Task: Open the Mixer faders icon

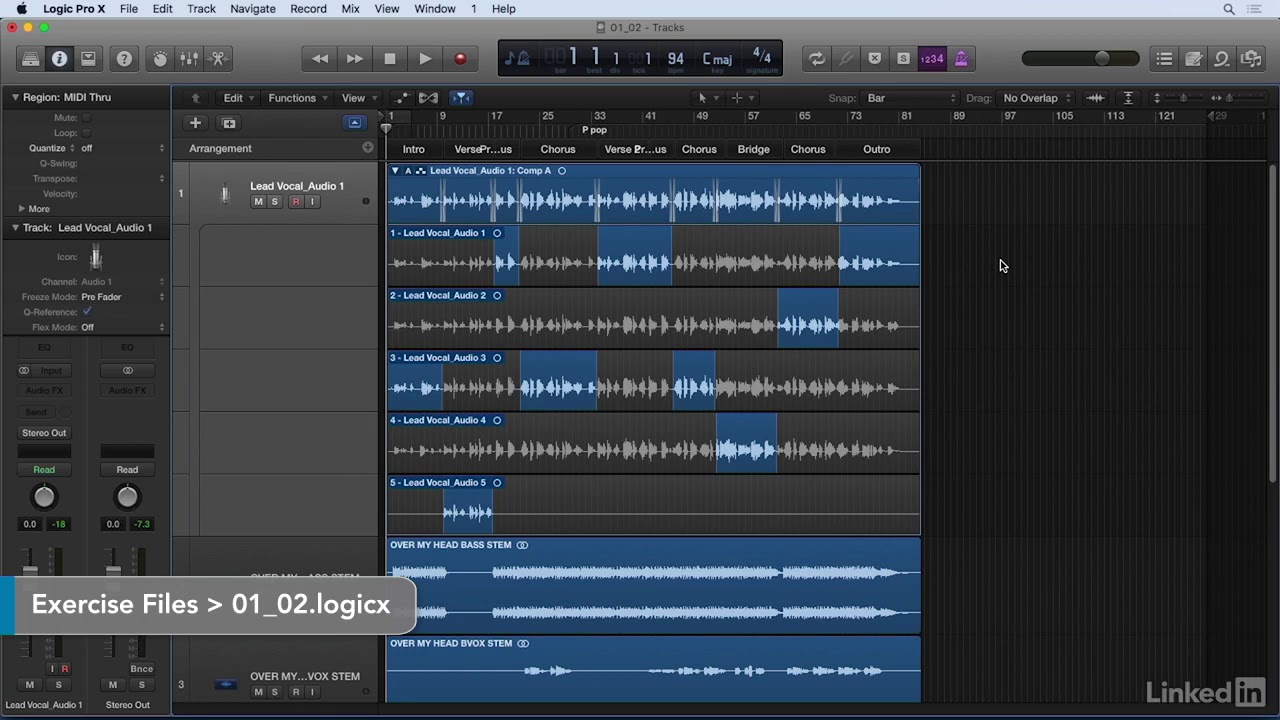Action: click(189, 59)
